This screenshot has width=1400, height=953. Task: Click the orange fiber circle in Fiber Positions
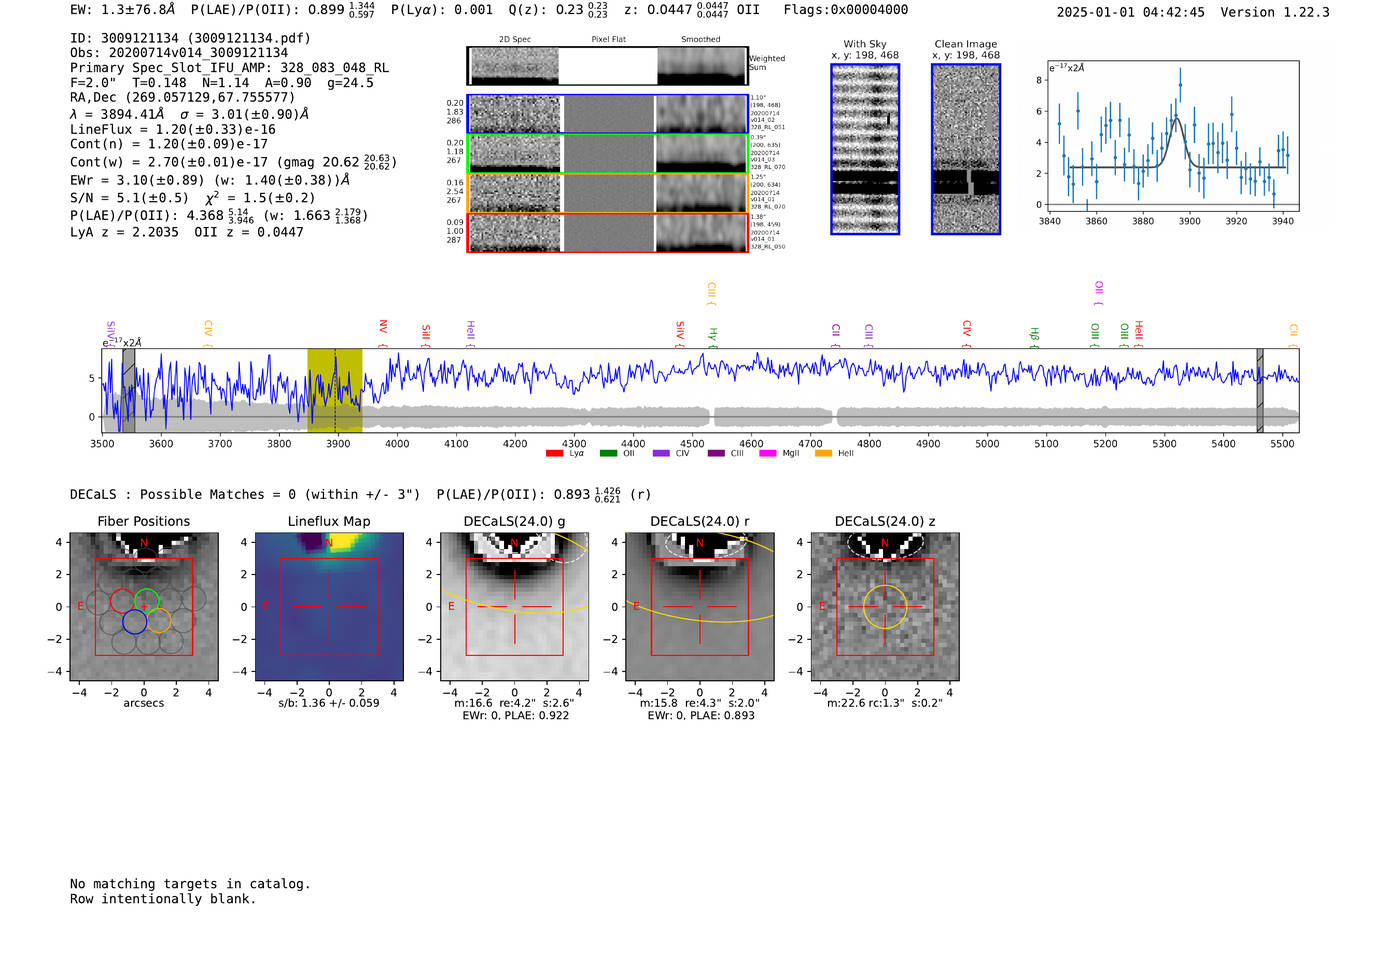[159, 622]
